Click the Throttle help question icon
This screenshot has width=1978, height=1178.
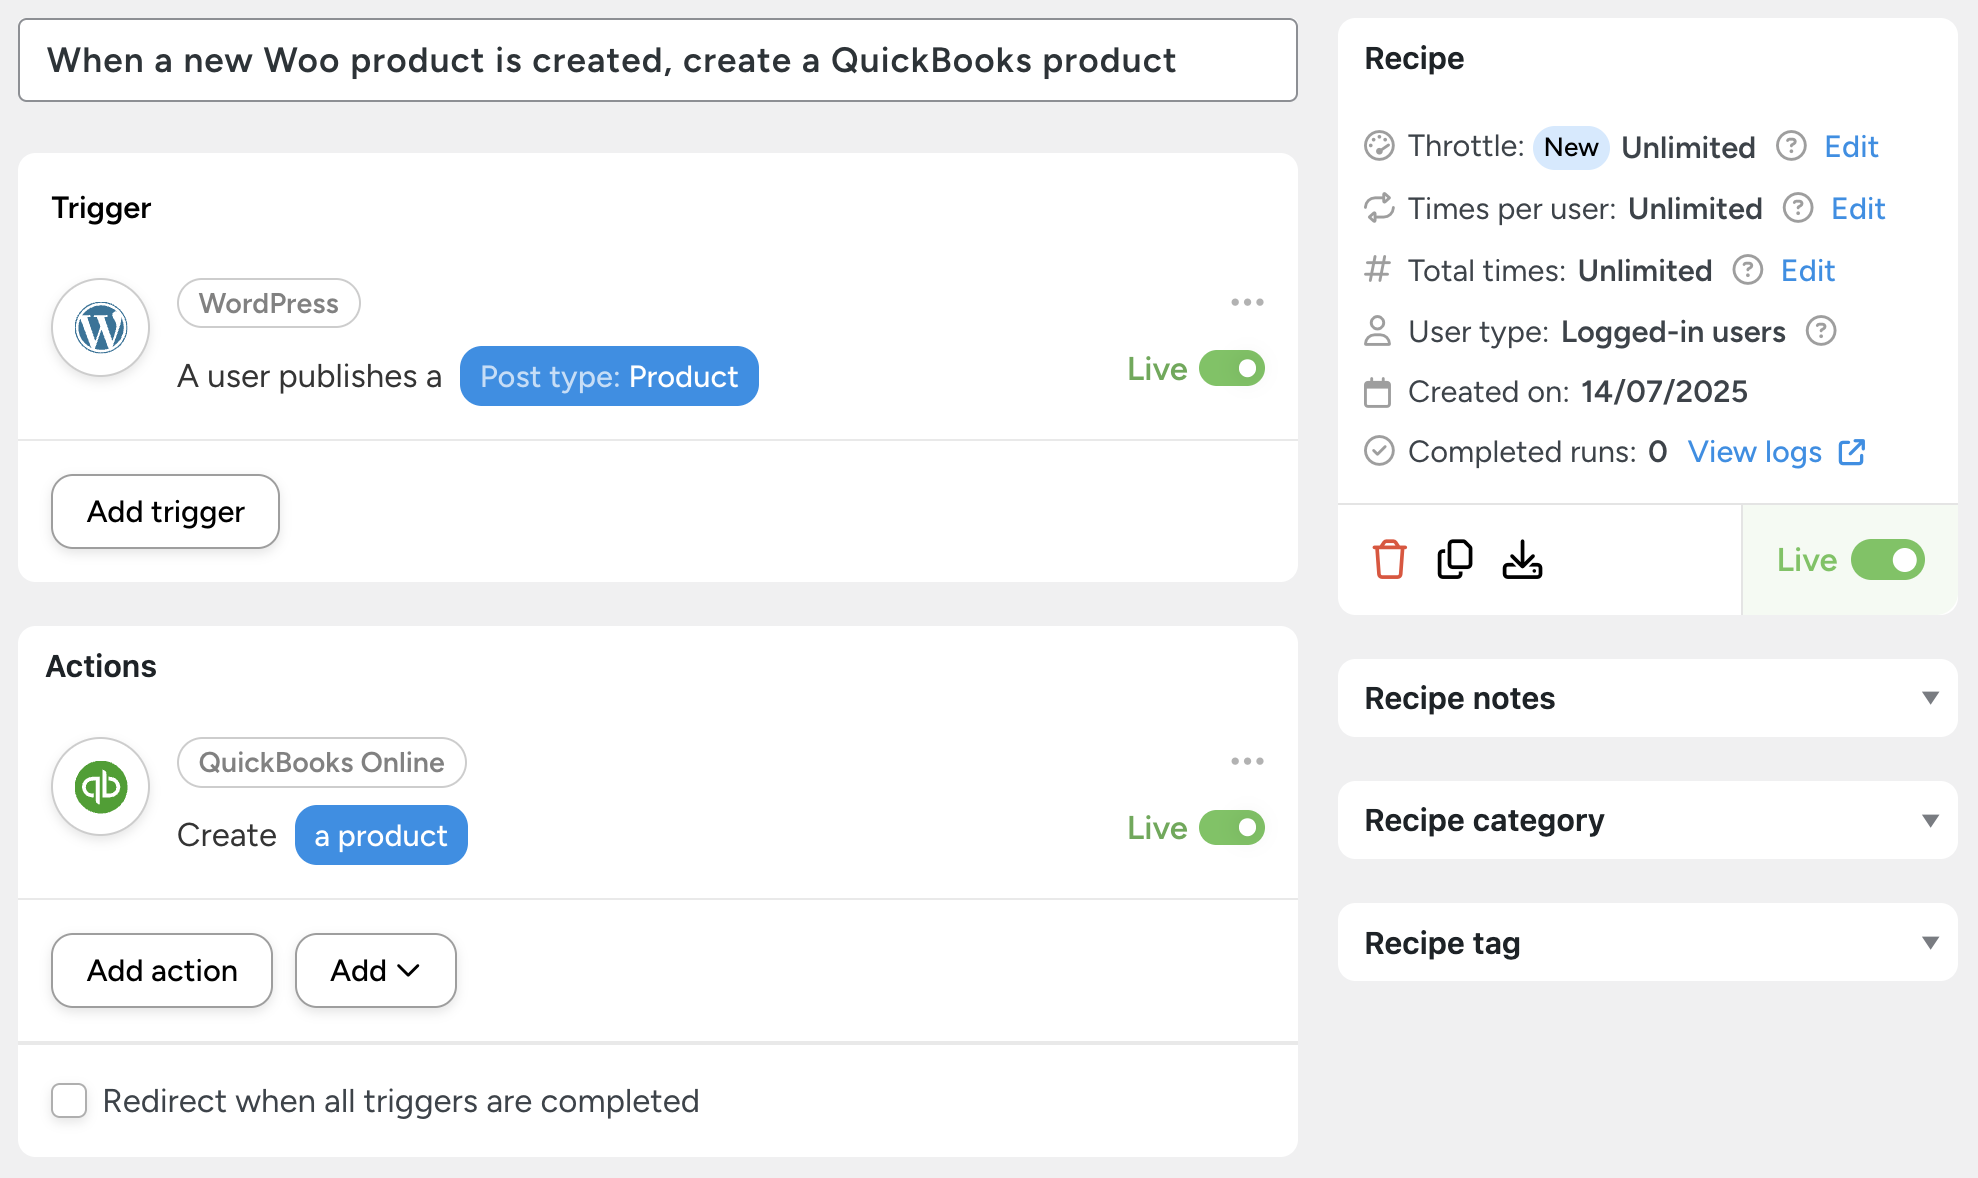(1790, 147)
